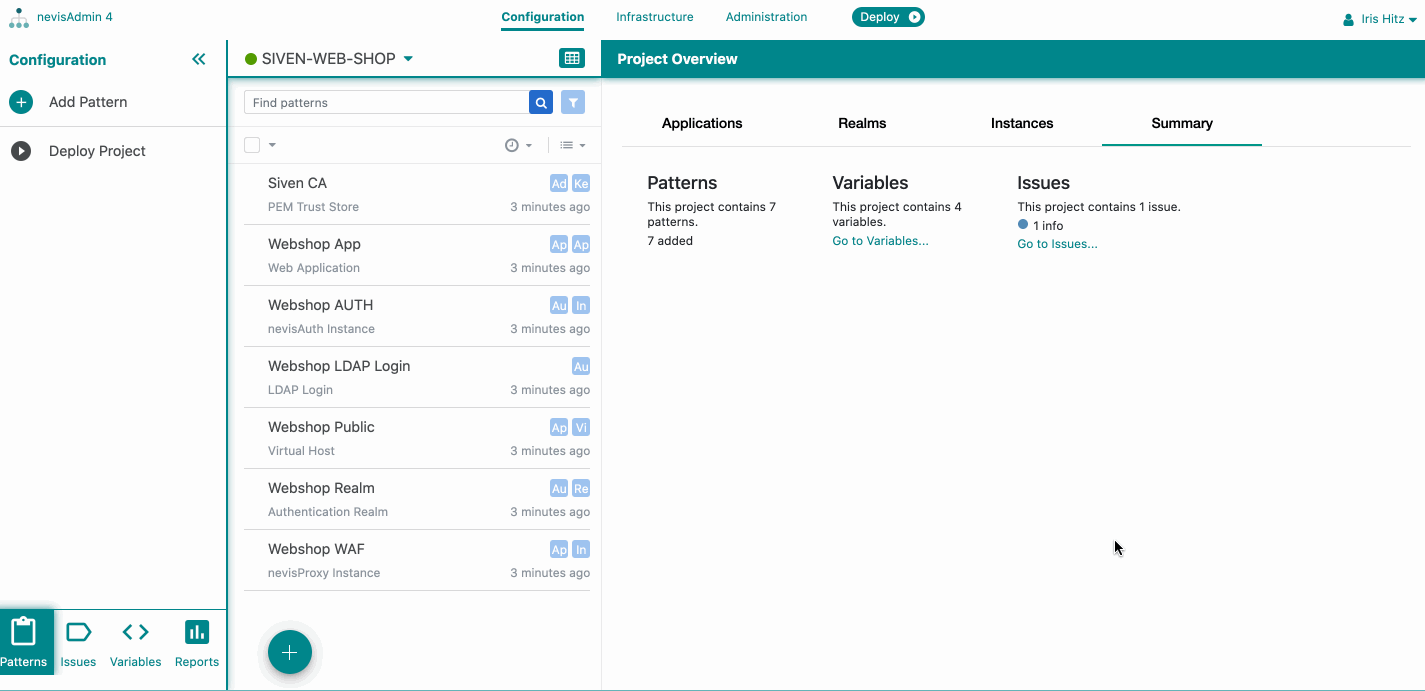Switch to the Realms tab
The width and height of the screenshot is (1425, 691).
click(862, 123)
